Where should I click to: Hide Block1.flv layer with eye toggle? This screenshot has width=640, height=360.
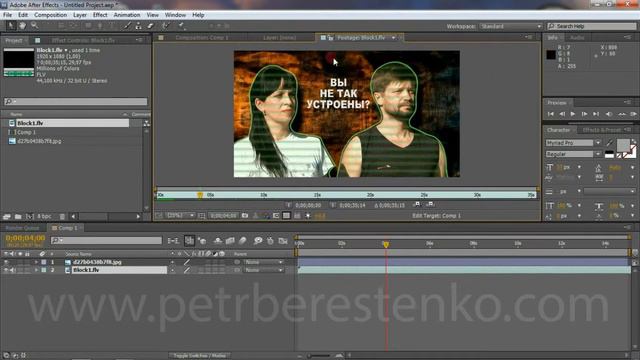tap(6, 270)
